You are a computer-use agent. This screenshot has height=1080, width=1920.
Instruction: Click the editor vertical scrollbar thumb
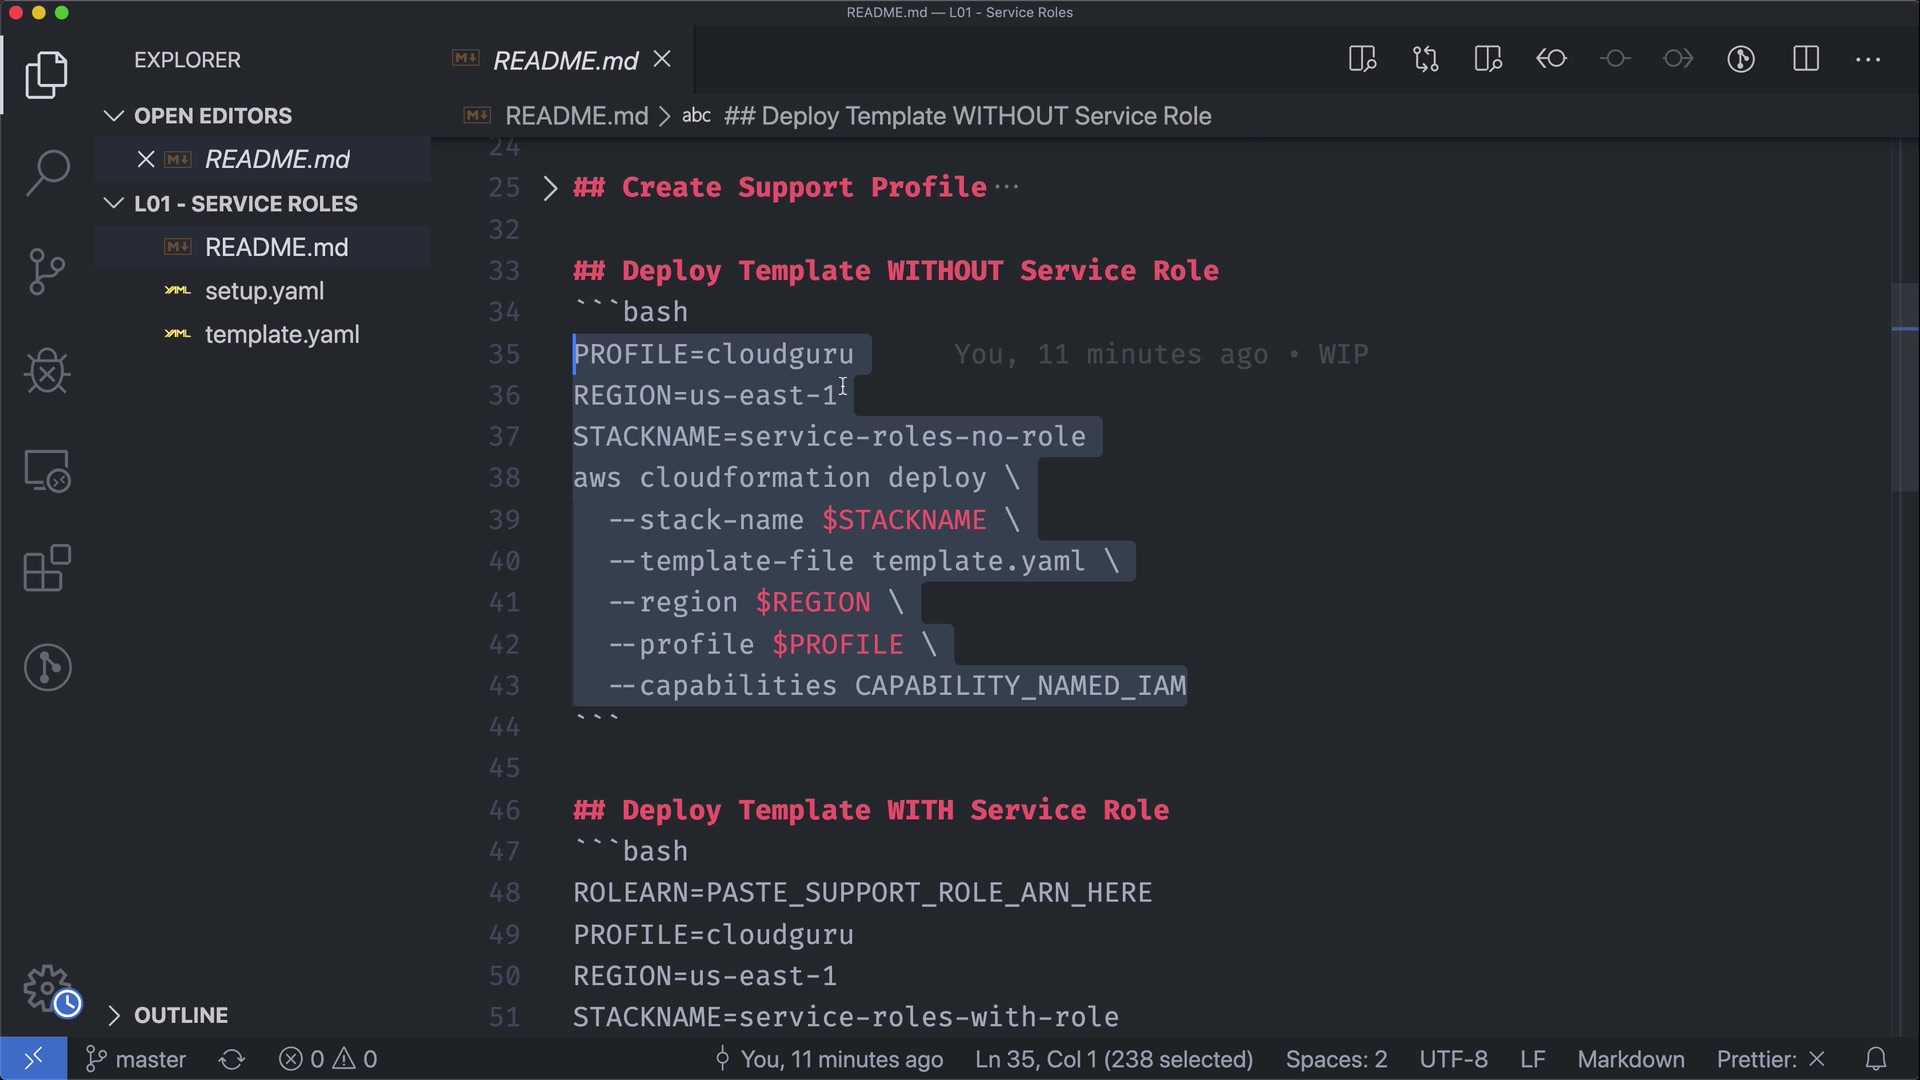(x=1903, y=388)
